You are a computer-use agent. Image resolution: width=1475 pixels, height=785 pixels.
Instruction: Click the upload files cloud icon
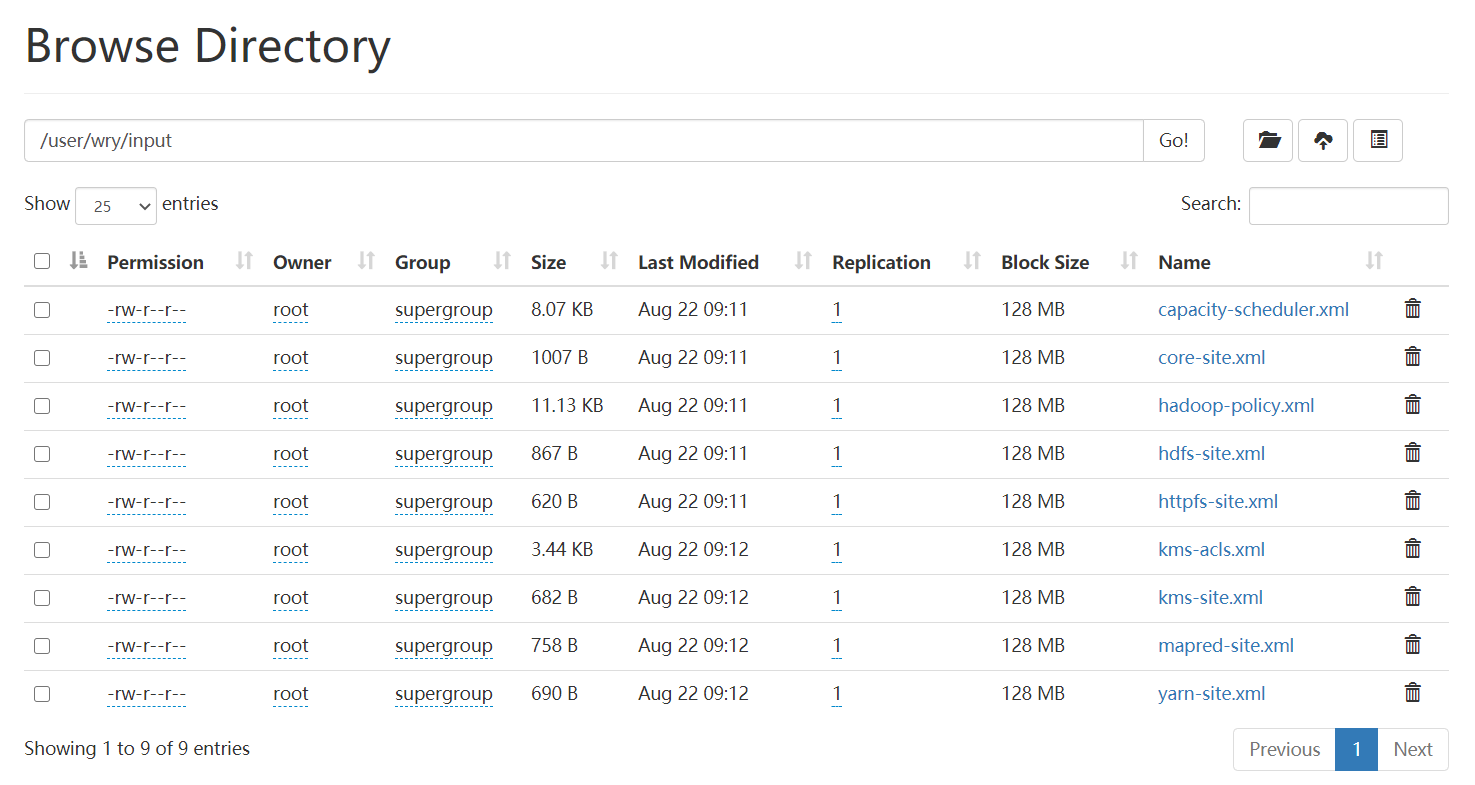pyautogui.click(x=1323, y=141)
